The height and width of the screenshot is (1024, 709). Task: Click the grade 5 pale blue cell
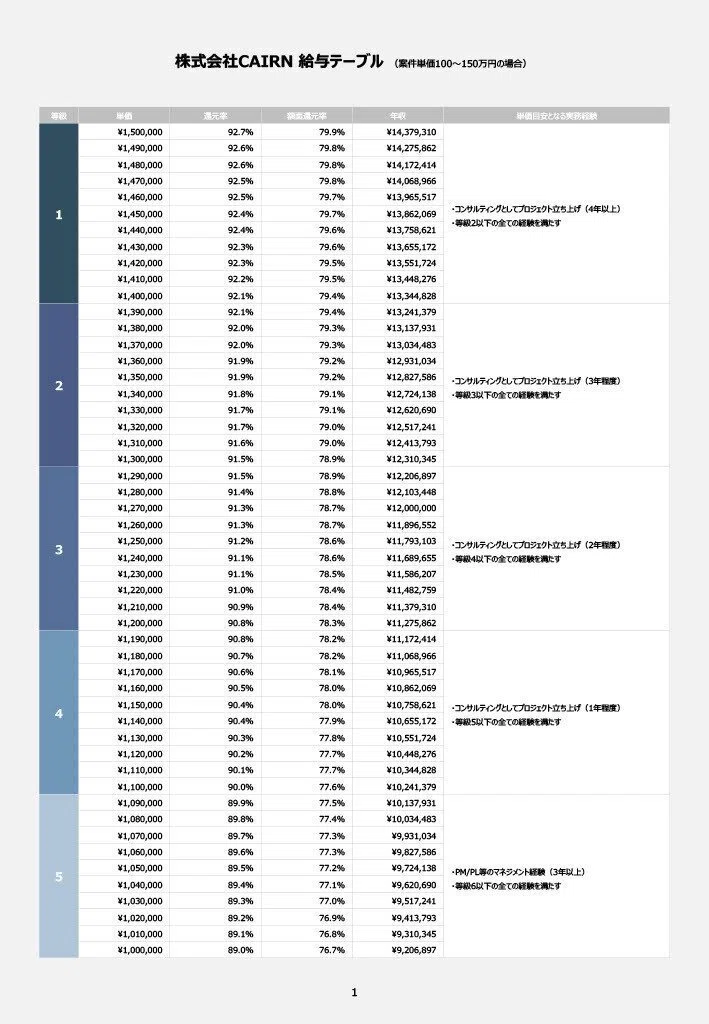click(59, 876)
